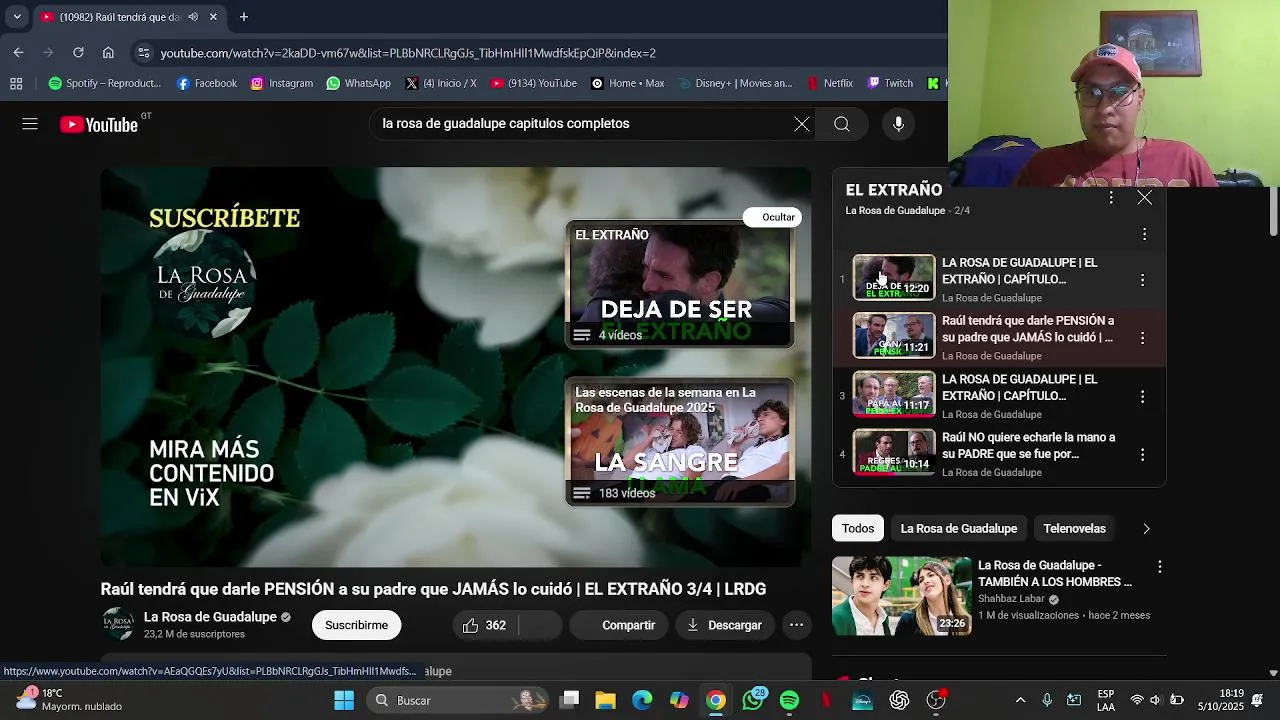The height and width of the screenshot is (720, 1280).
Task: Open recommended video thumbnail 23:26
Action: tap(902, 596)
